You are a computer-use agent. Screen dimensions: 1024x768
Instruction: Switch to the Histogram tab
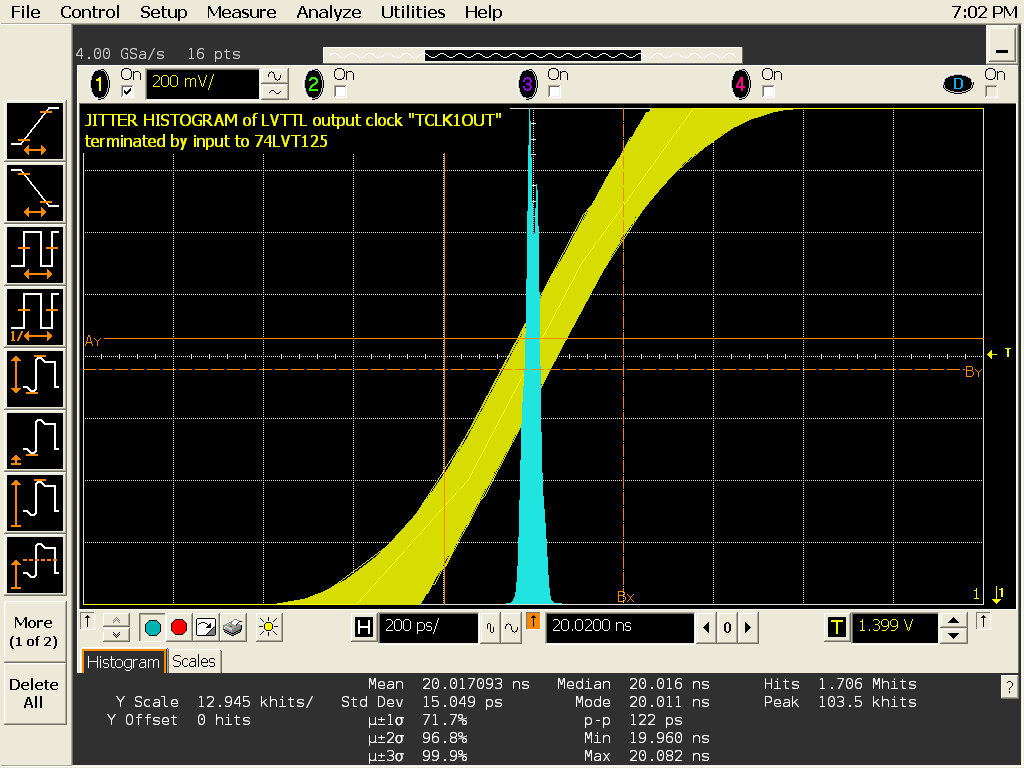click(123, 662)
